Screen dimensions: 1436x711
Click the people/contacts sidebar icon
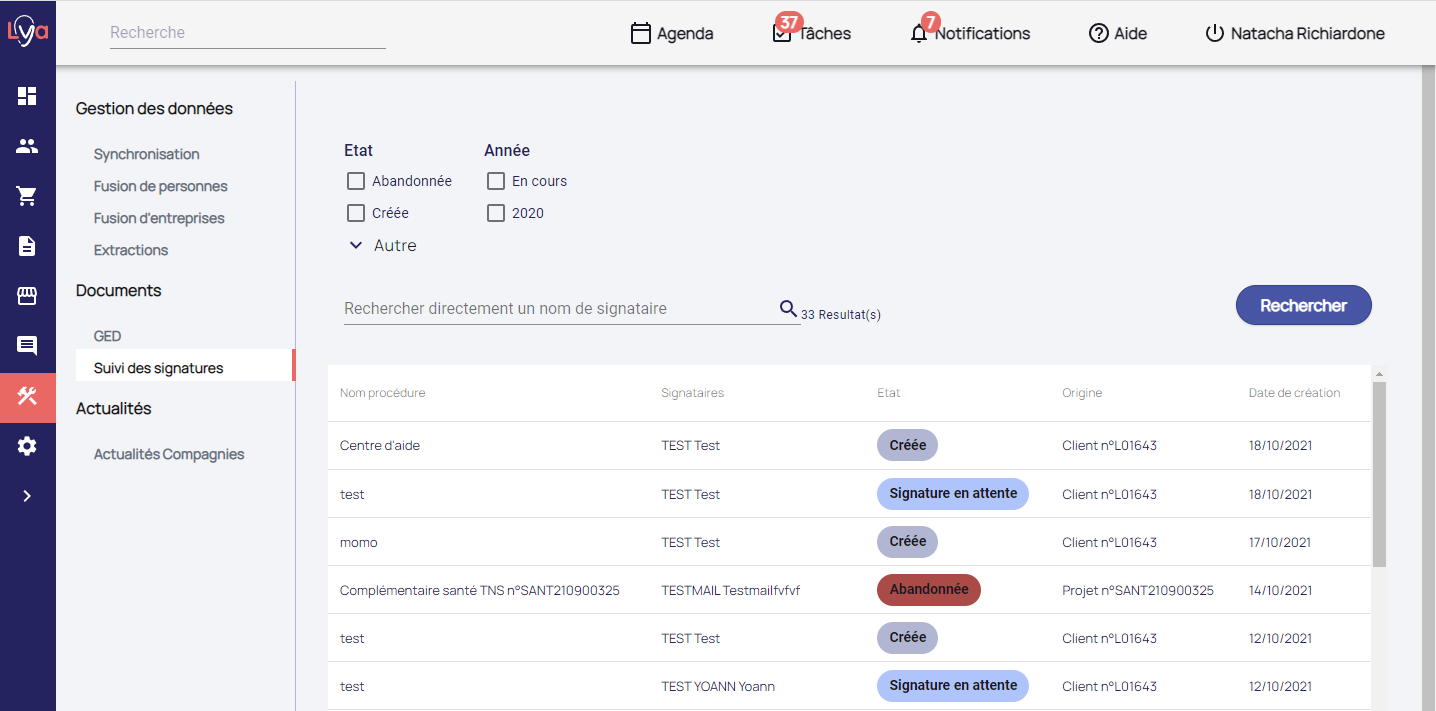[27, 146]
